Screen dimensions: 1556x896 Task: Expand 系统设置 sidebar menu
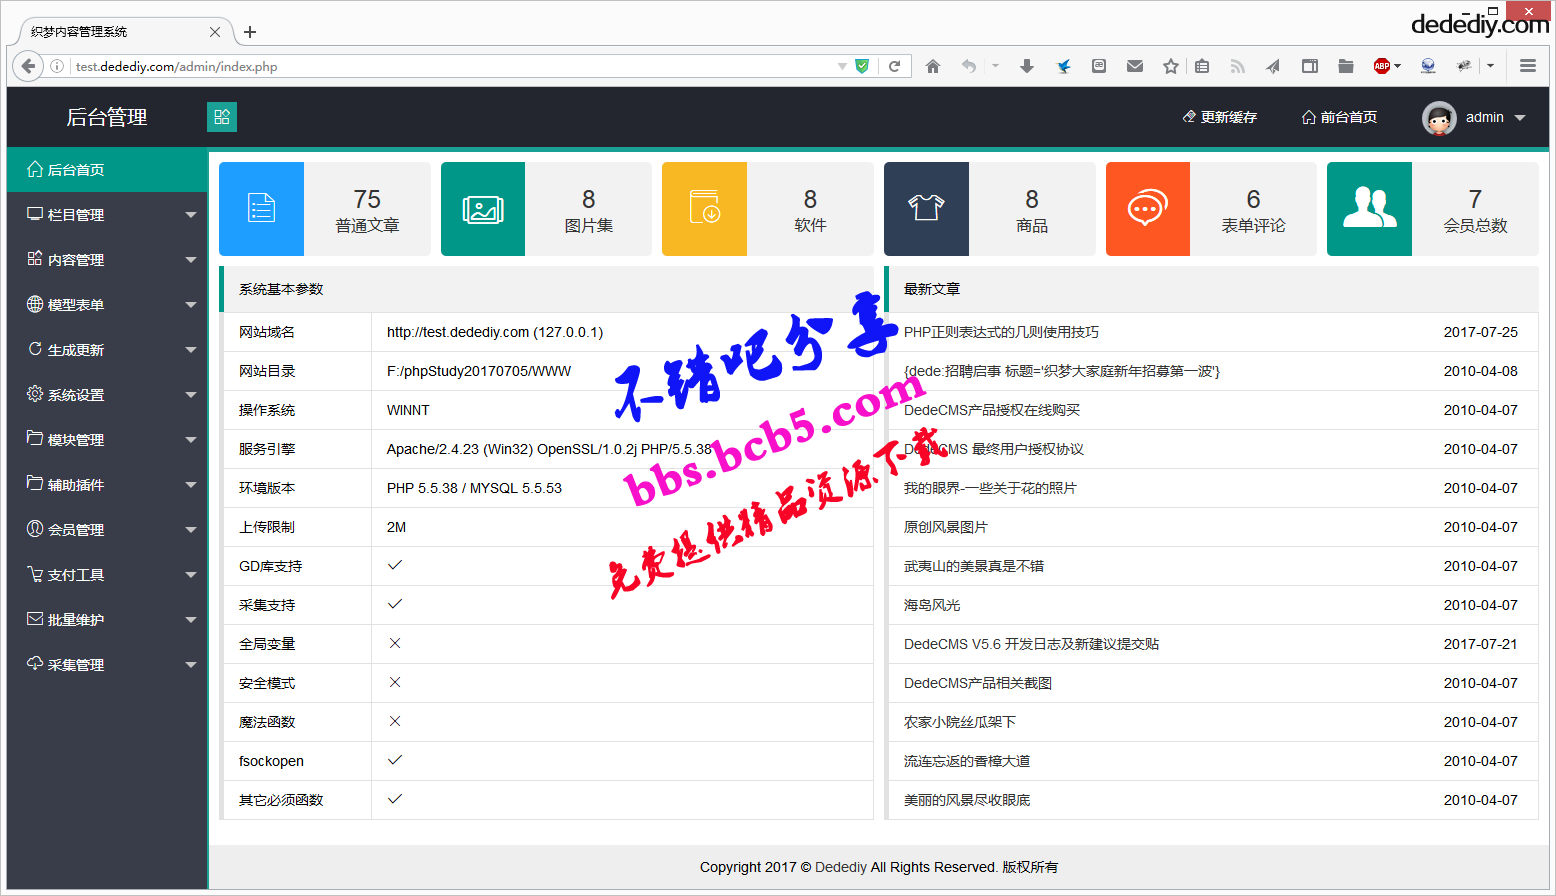coord(107,395)
